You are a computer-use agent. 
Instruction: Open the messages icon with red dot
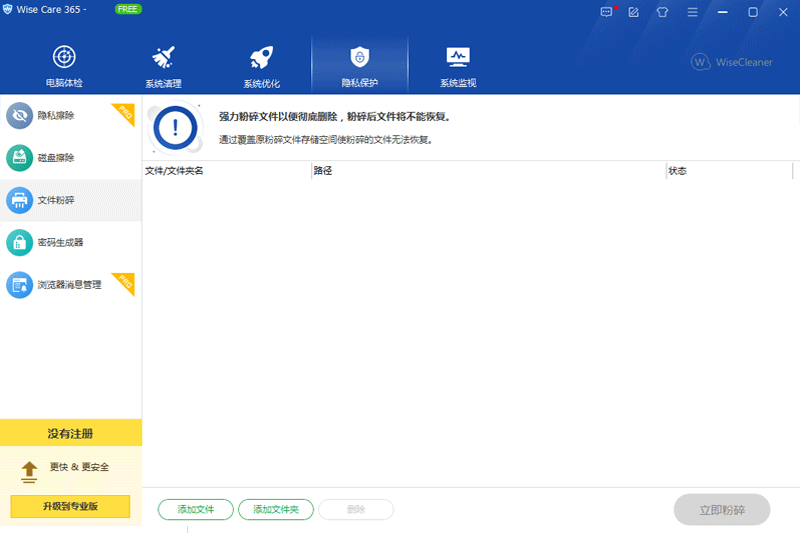[606, 12]
